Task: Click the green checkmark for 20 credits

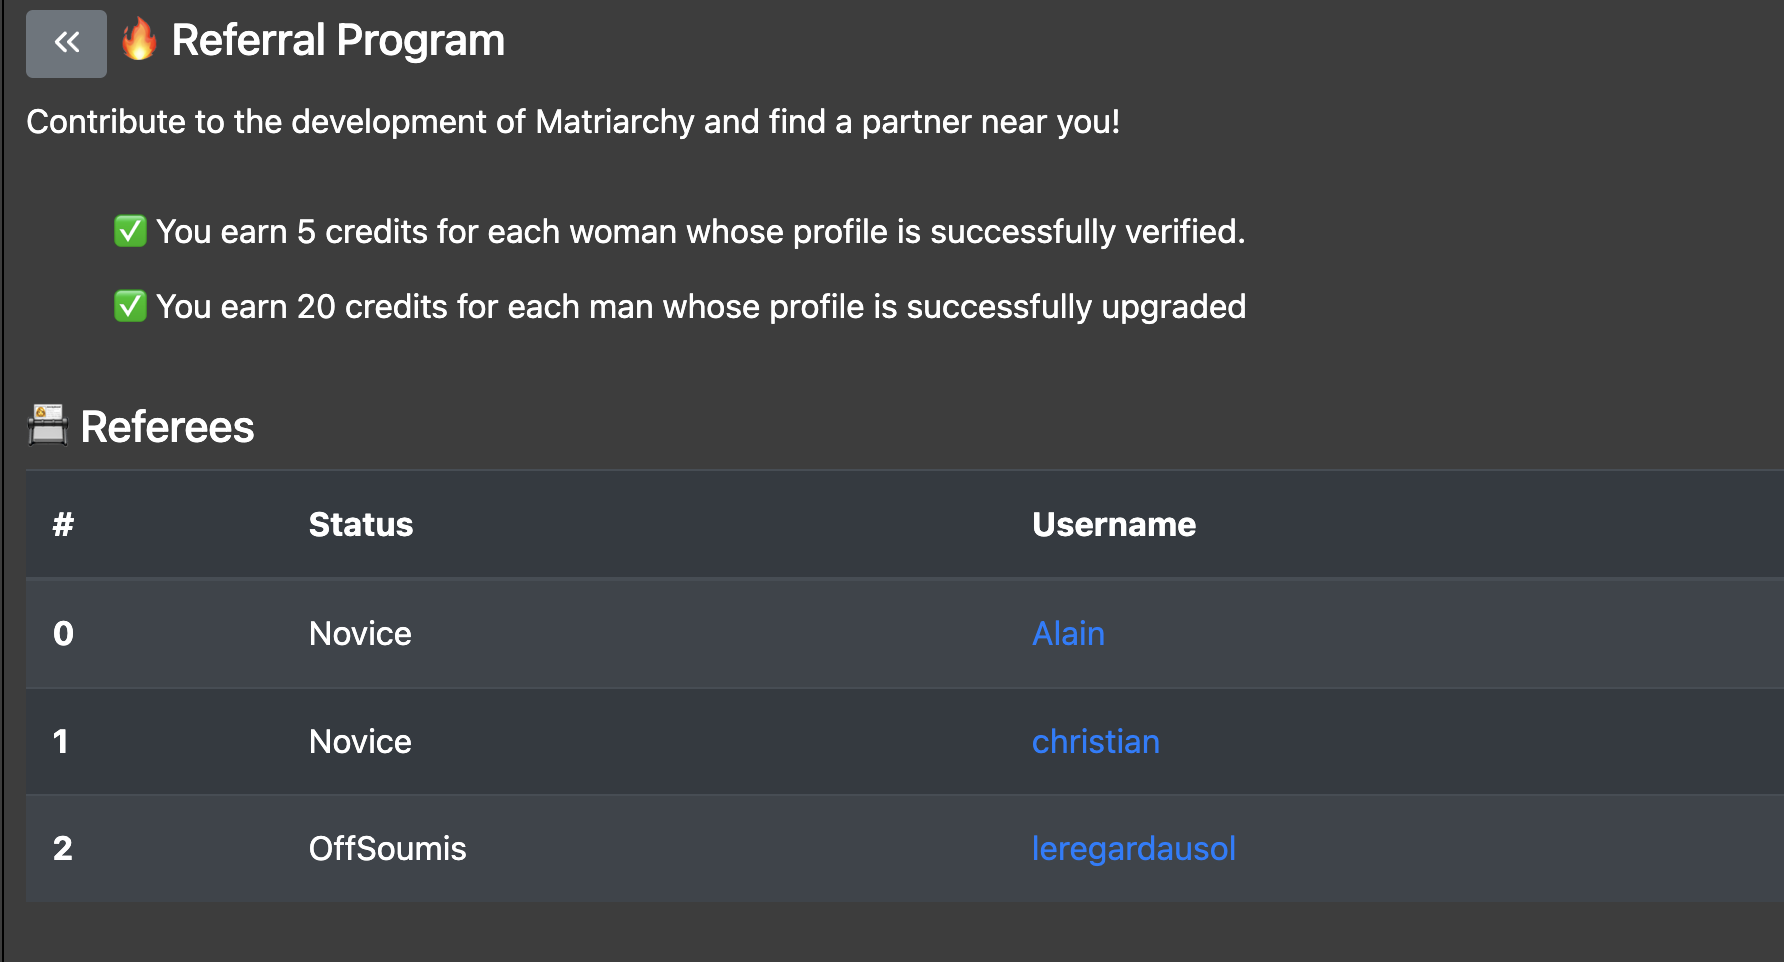Action: [130, 306]
